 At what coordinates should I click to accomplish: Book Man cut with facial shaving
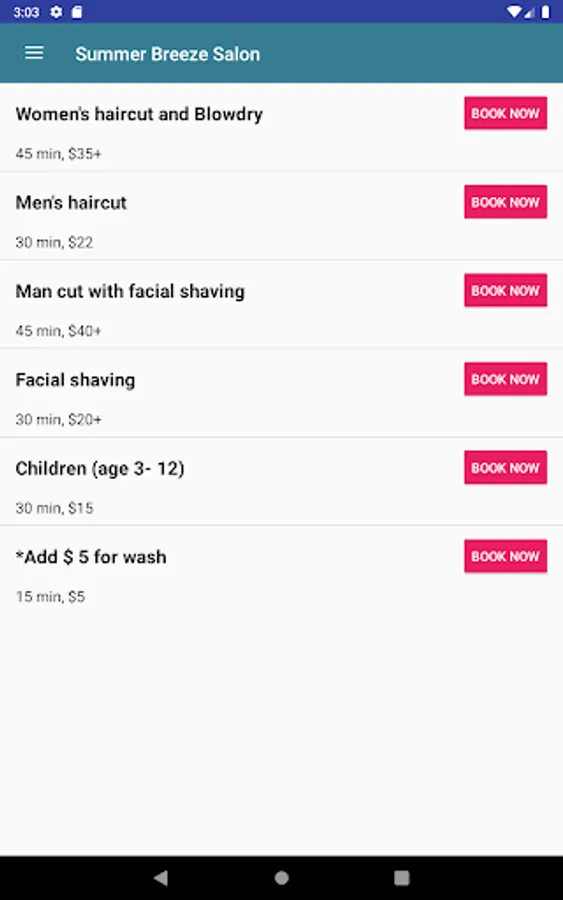click(506, 290)
